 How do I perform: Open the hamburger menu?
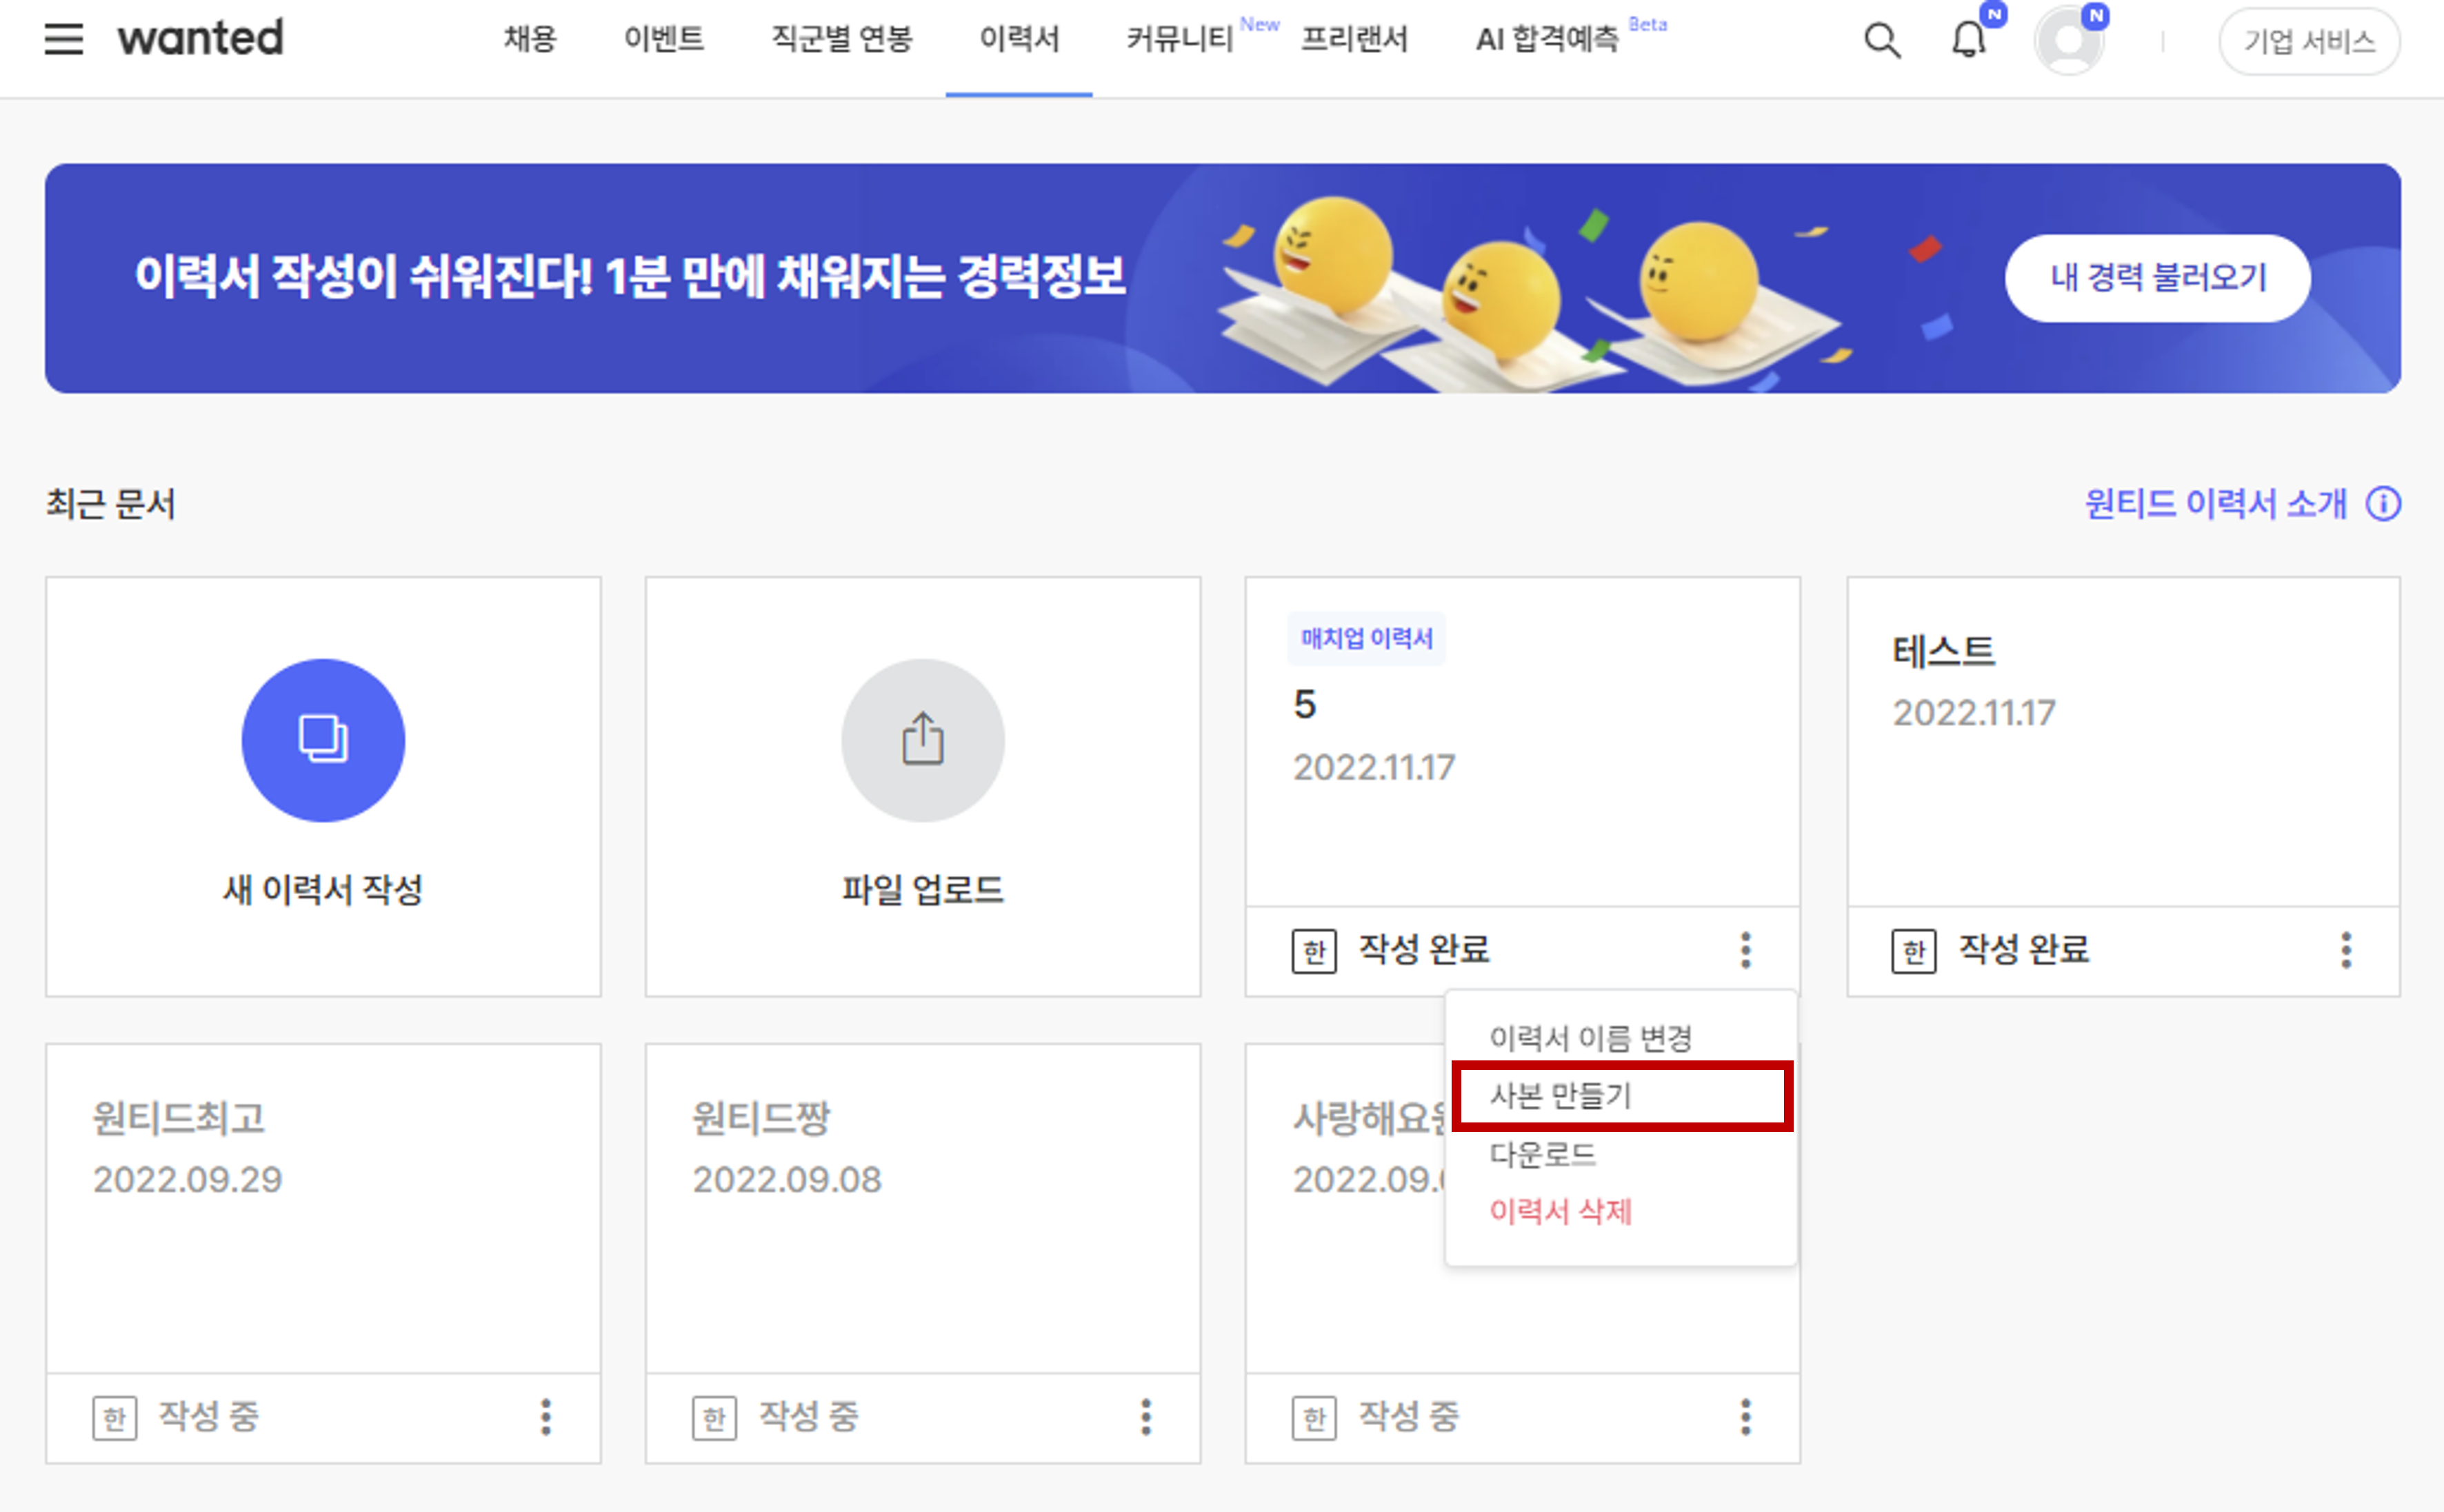pyautogui.click(x=64, y=39)
